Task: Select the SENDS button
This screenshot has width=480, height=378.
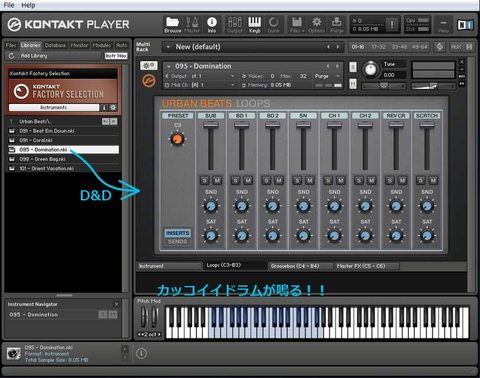Action: 177,241
